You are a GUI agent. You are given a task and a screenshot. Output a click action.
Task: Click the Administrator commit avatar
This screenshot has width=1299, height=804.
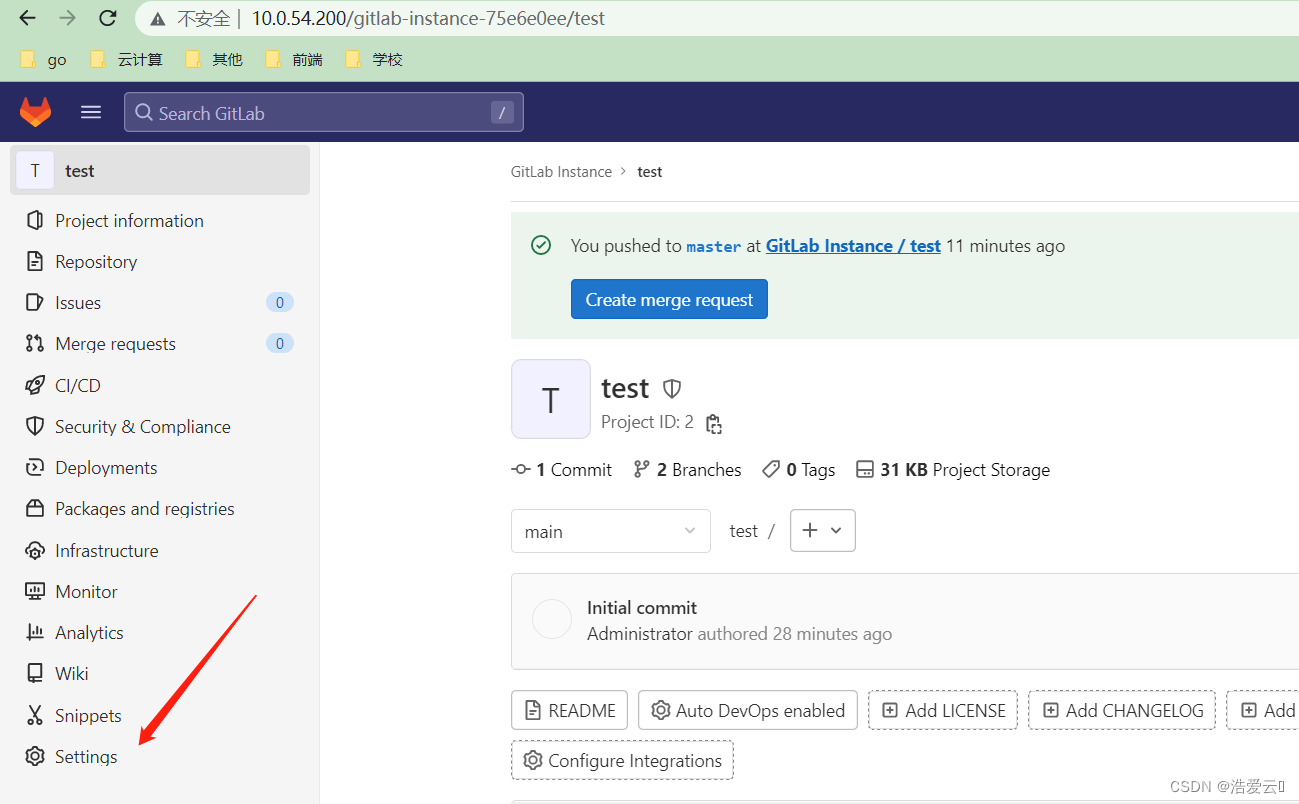tap(551, 620)
